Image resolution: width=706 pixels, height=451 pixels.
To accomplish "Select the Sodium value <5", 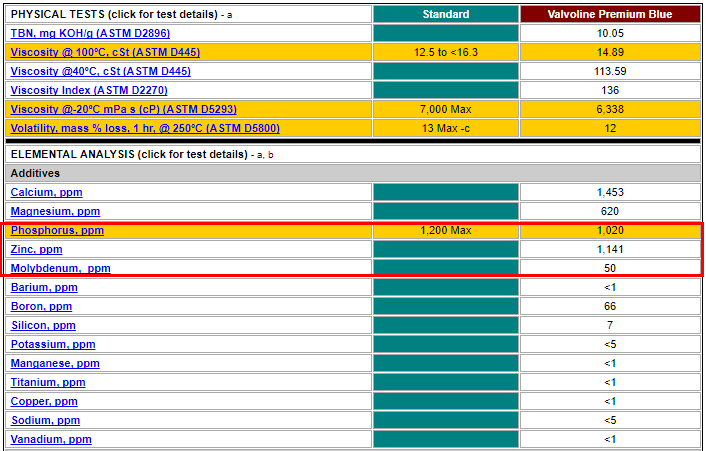I will point(610,420).
